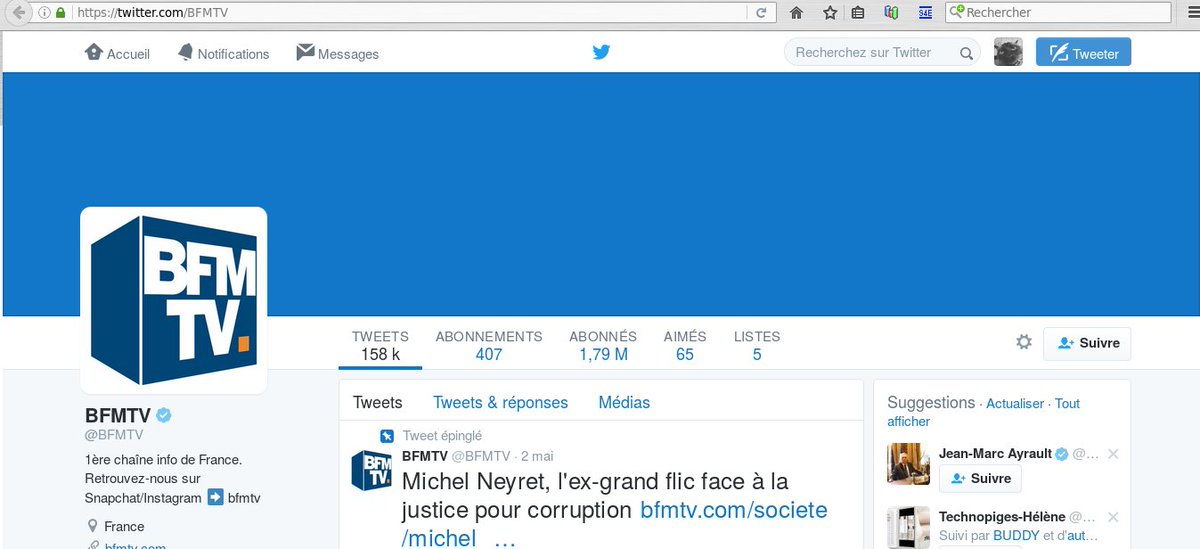1200x549 pixels.
Task: Click the pinned tweet pin icon
Action: (387, 436)
